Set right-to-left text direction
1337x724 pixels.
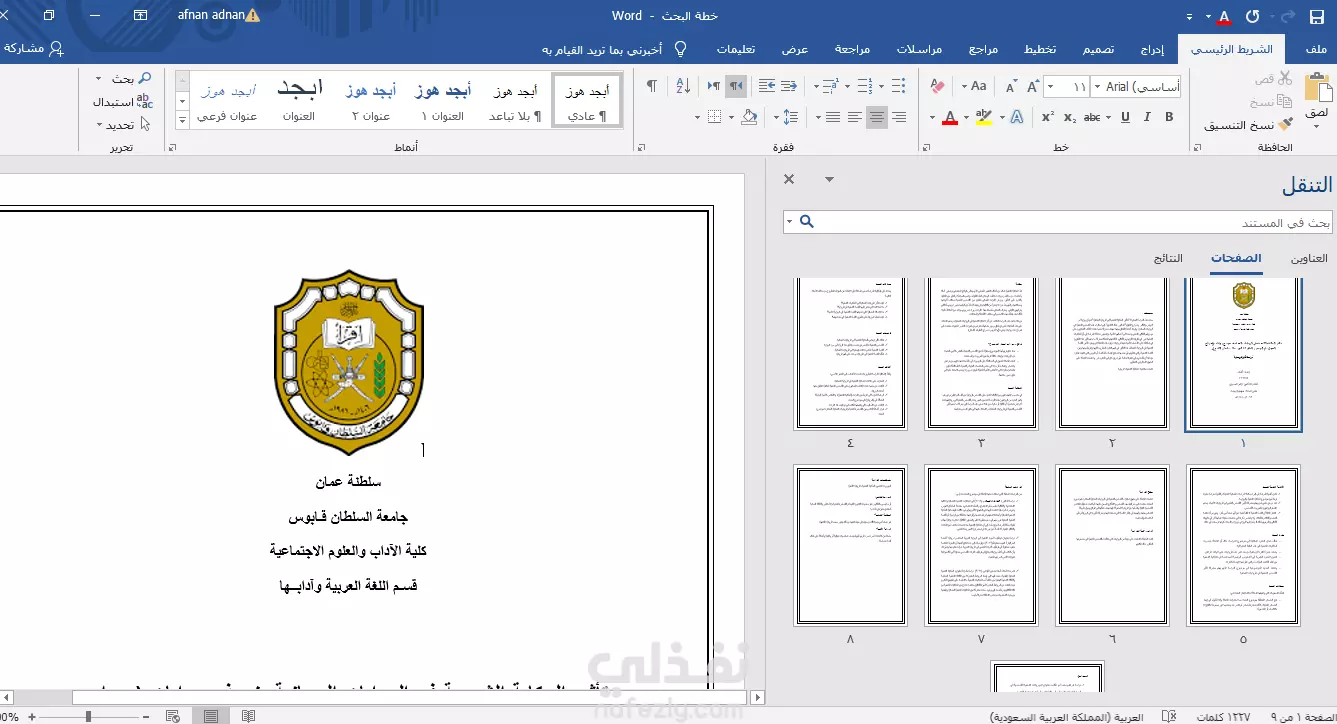pos(736,86)
